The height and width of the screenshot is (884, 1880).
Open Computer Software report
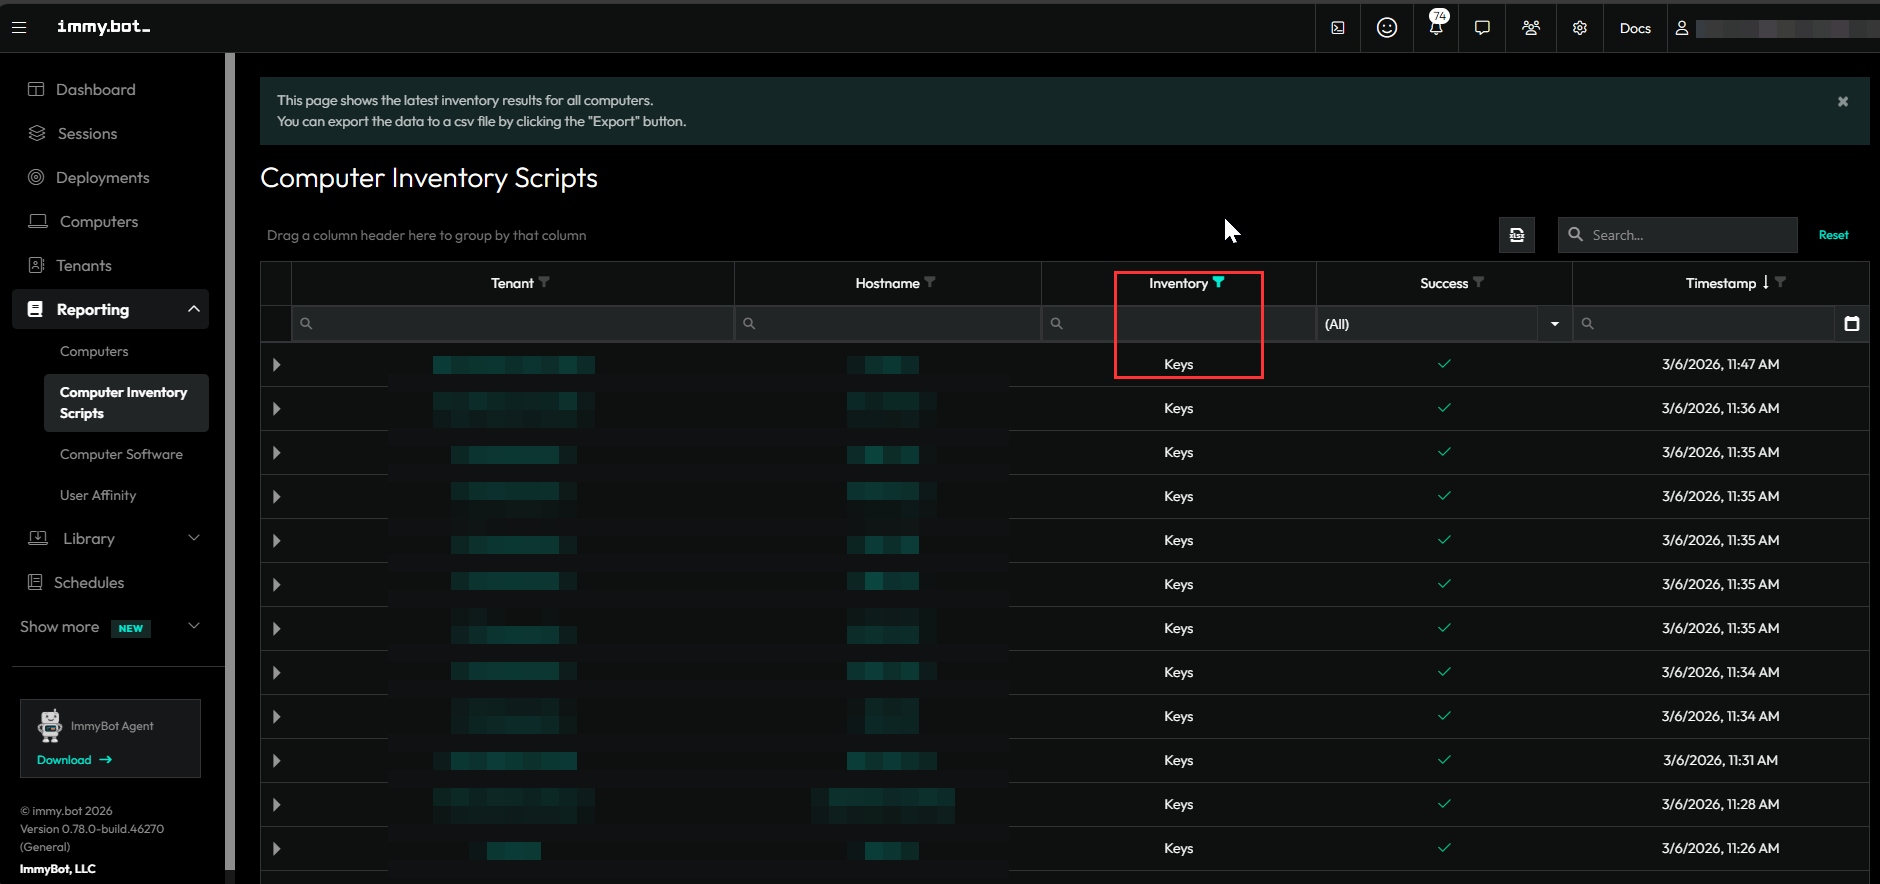click(121, 454)
